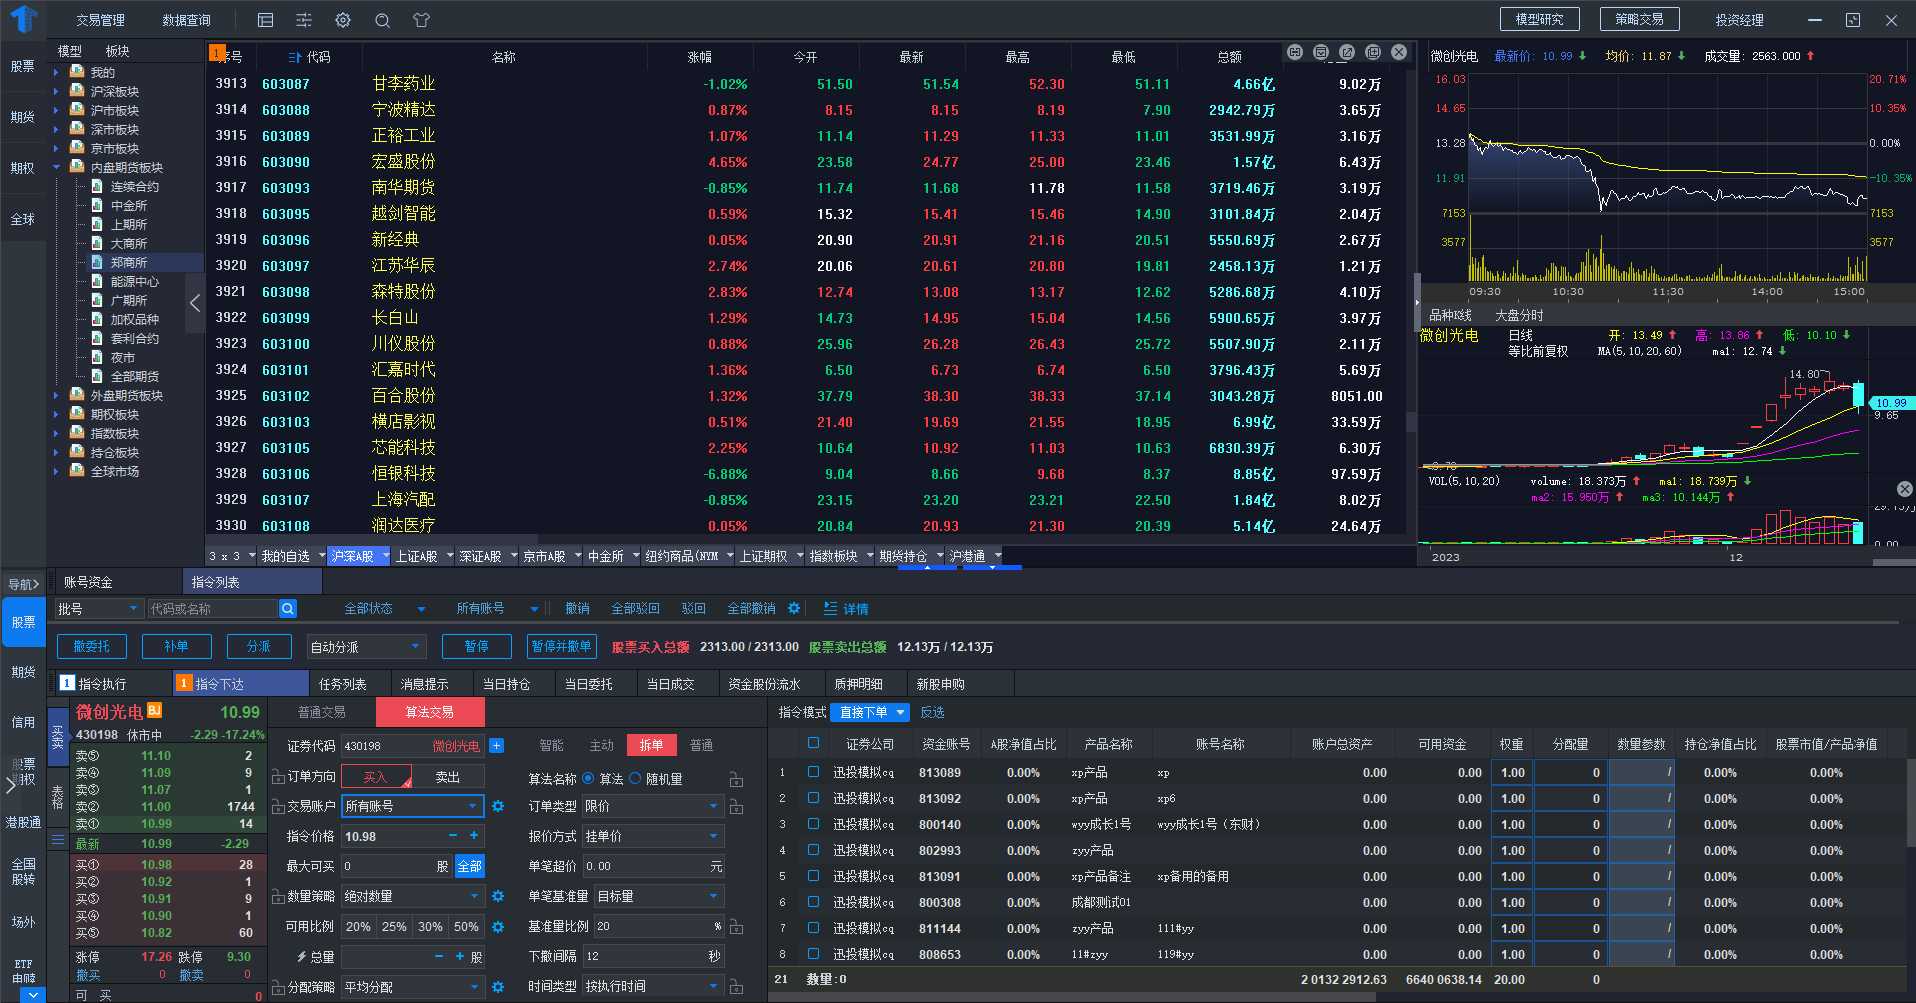1916x1003 pixels.
Task: Open the 交易管理 menu
Action: point(100,20)
